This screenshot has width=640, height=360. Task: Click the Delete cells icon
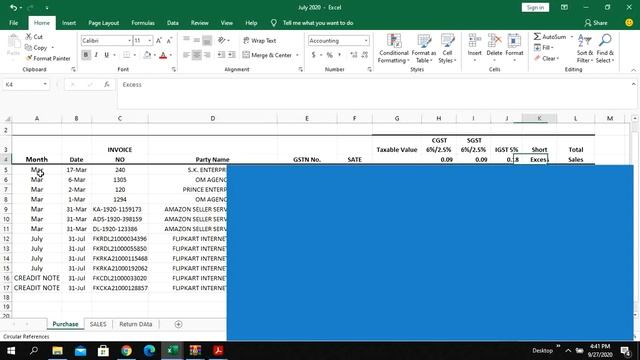coord(494,41)
